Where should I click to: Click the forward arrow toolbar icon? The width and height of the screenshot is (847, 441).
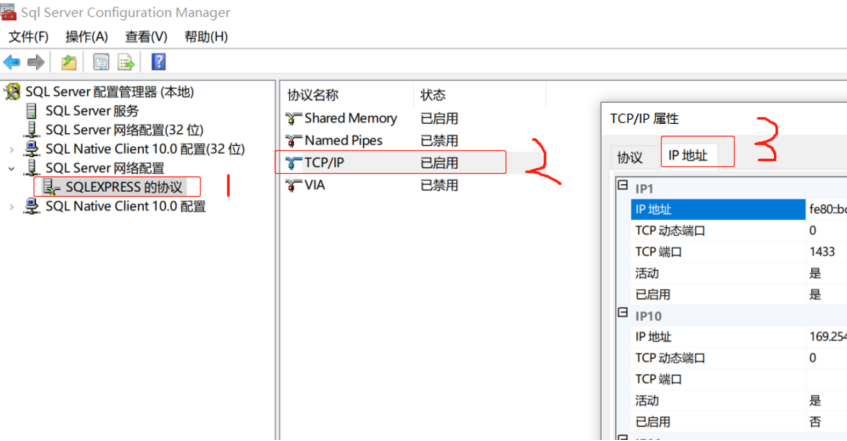tap(36, 62)
